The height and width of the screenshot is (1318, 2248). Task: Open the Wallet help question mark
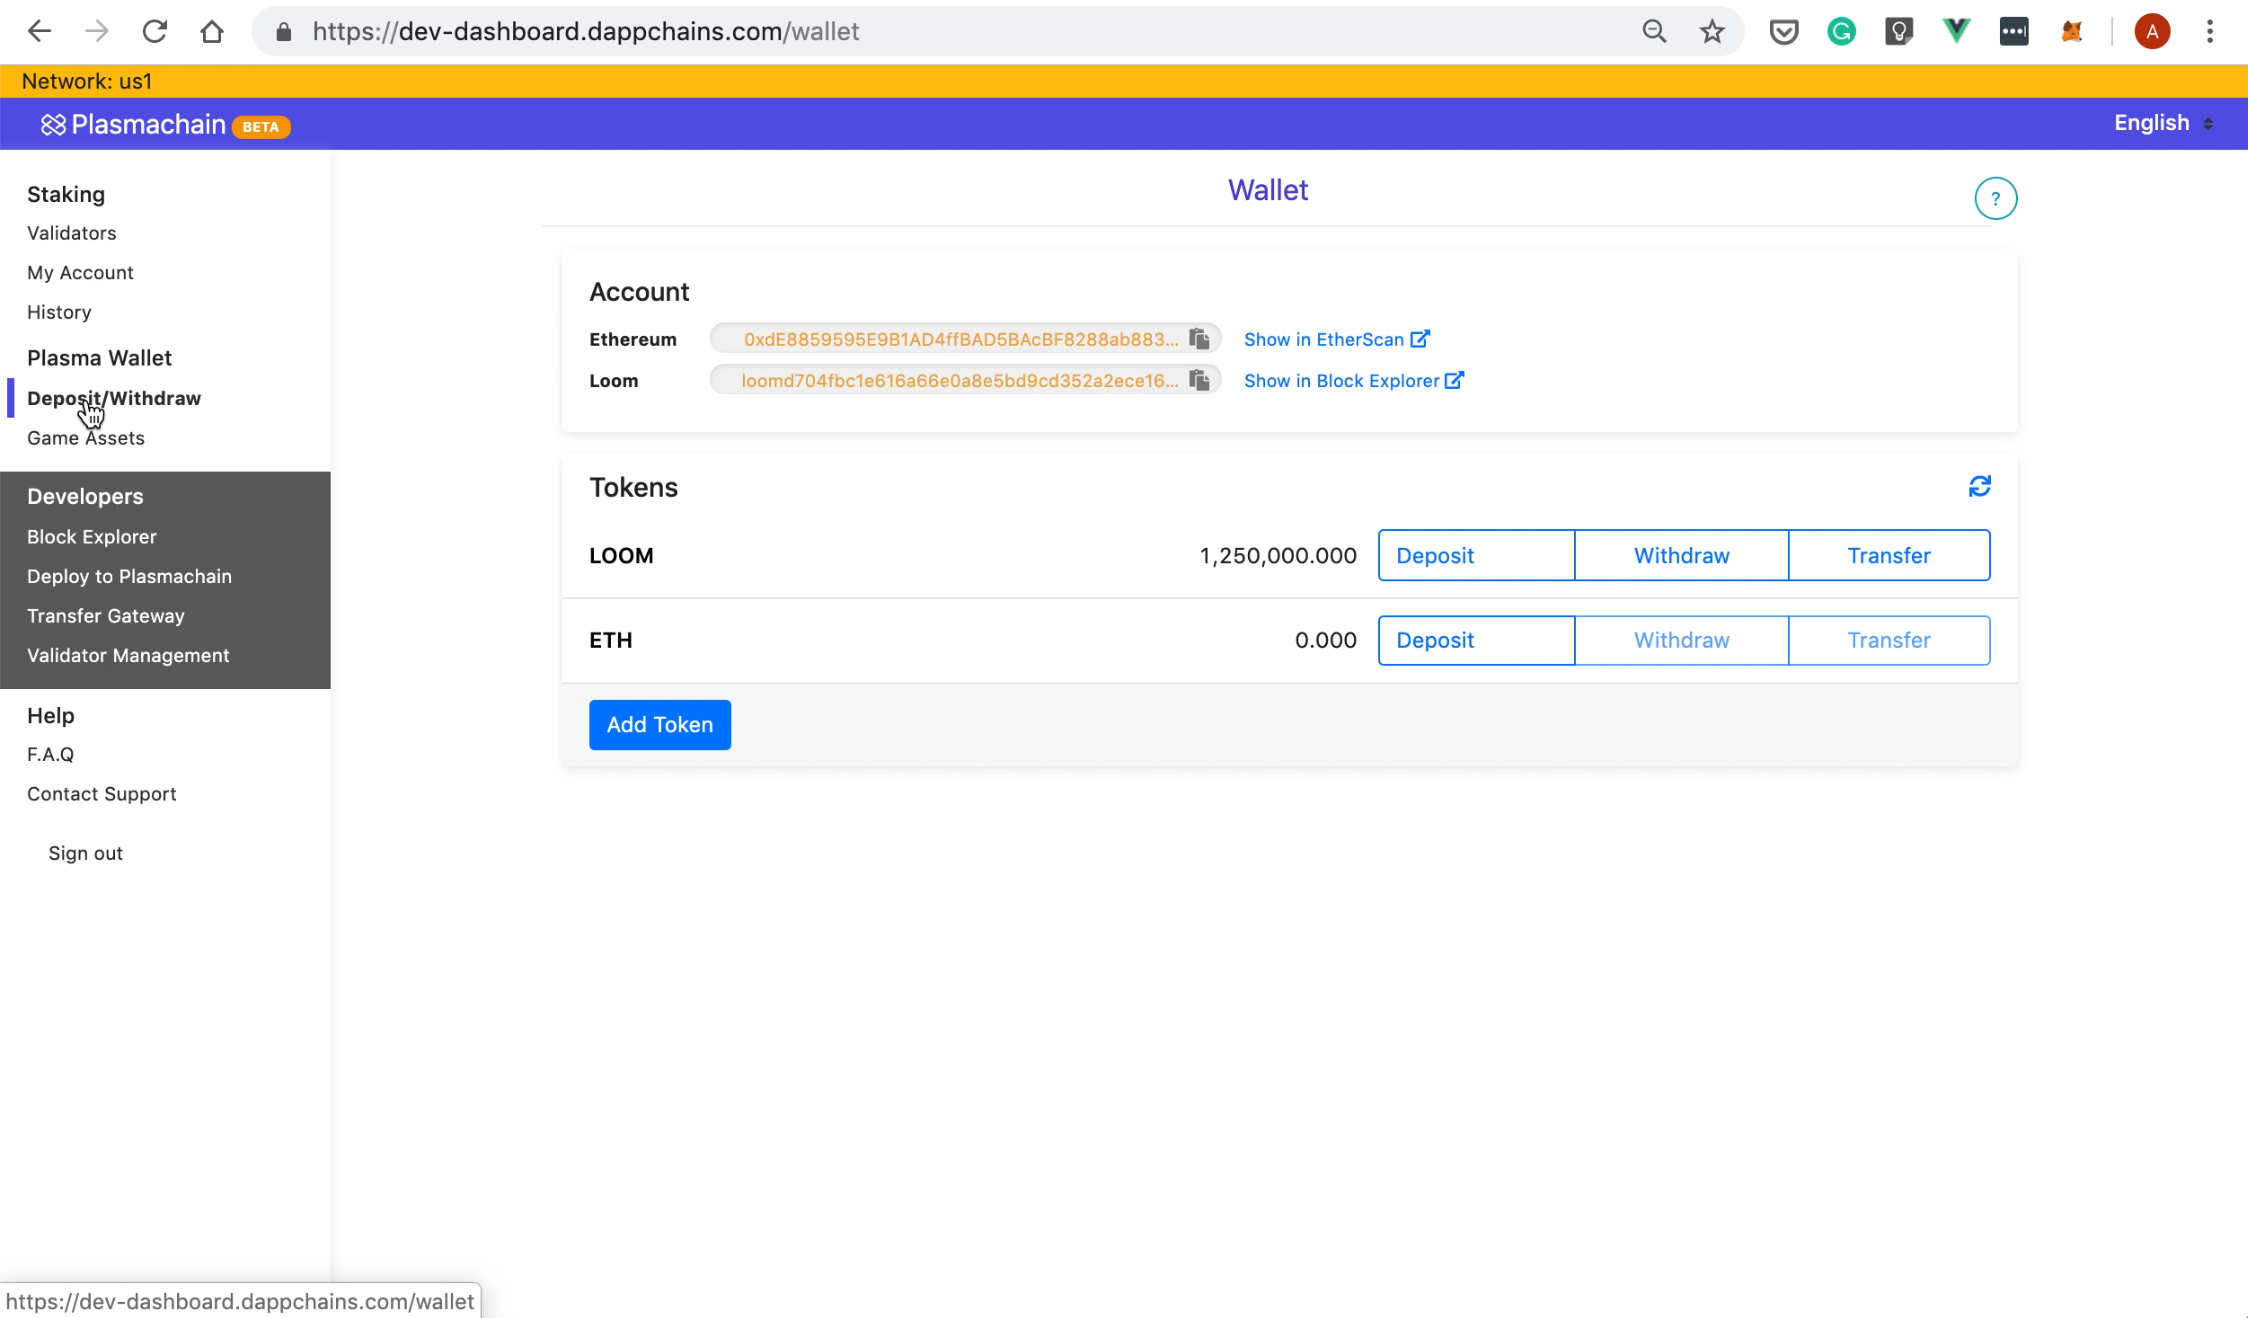pos(1995,198)
